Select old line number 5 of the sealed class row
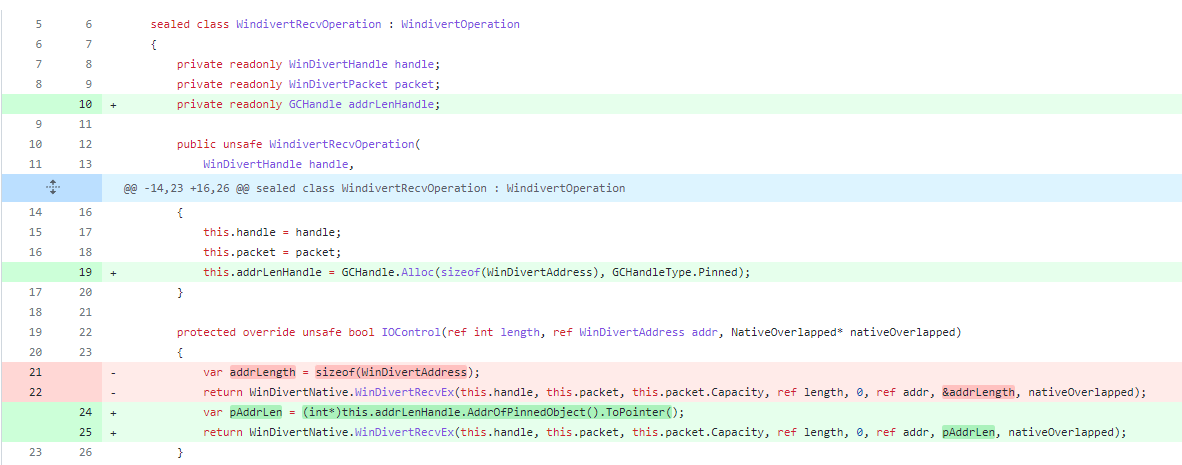 point(38,24)
